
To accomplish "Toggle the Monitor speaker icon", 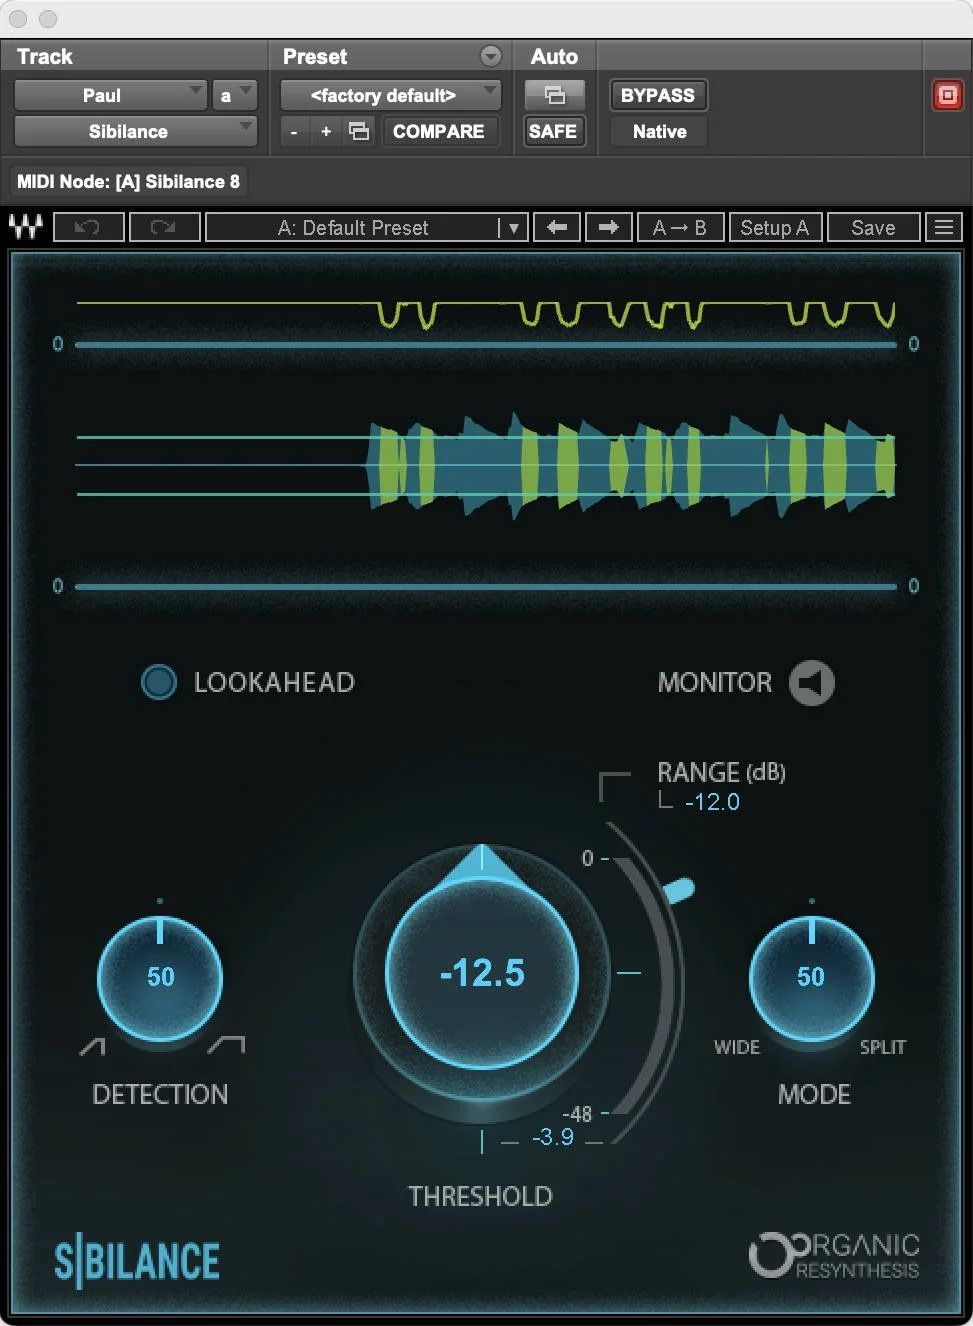I will 811,683.
